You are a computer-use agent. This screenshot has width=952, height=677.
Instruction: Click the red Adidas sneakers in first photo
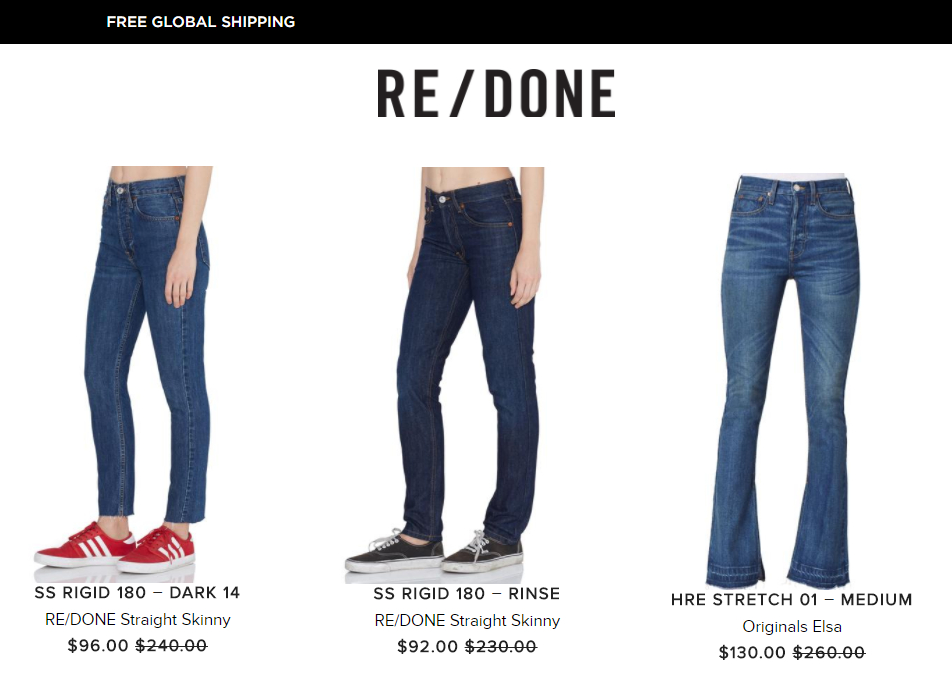[x=115, y=548]
